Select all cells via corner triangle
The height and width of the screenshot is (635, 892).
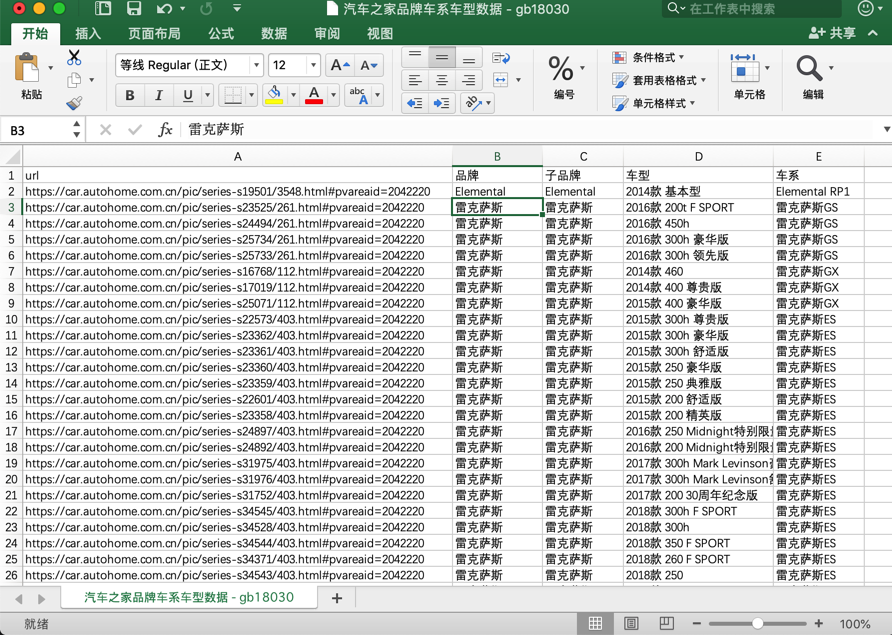pyautogui.click(x=11, y=156)
